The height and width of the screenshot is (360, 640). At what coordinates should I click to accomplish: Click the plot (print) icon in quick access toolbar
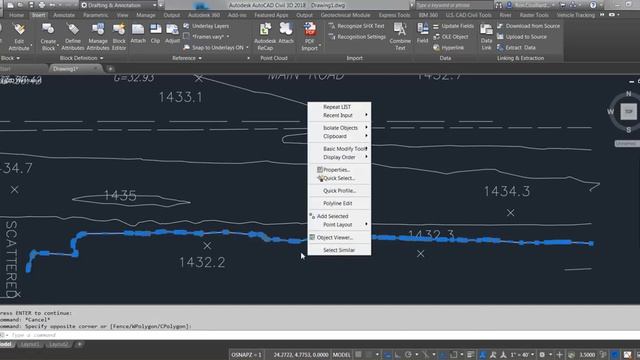point(42,5)
